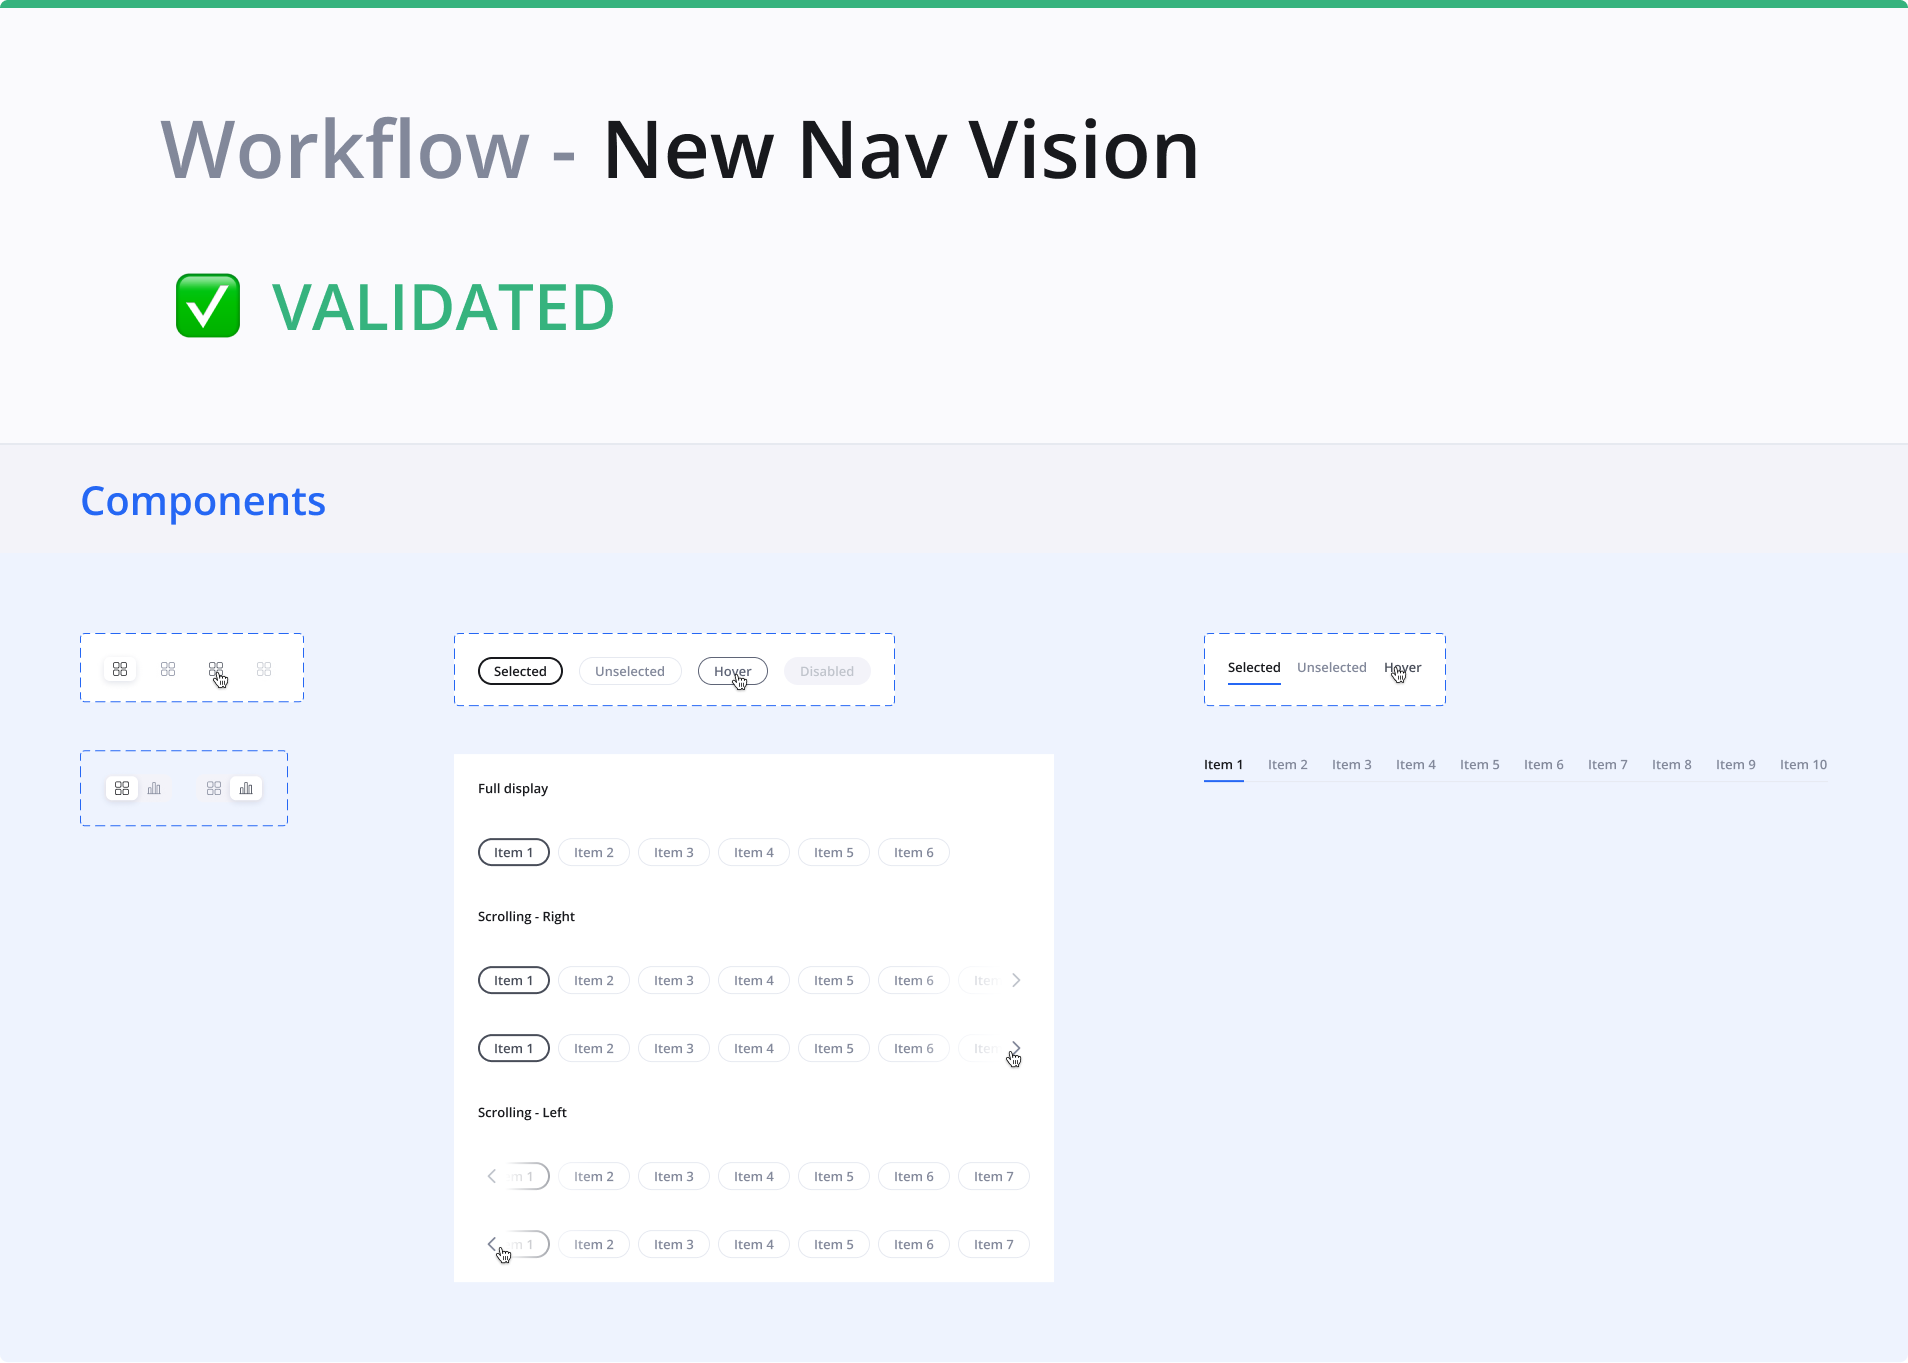Click hovered right chevron in second Scrolling - Right row
The width and height of the screenshot is (1908, 1363).
click(1016, 1048)
